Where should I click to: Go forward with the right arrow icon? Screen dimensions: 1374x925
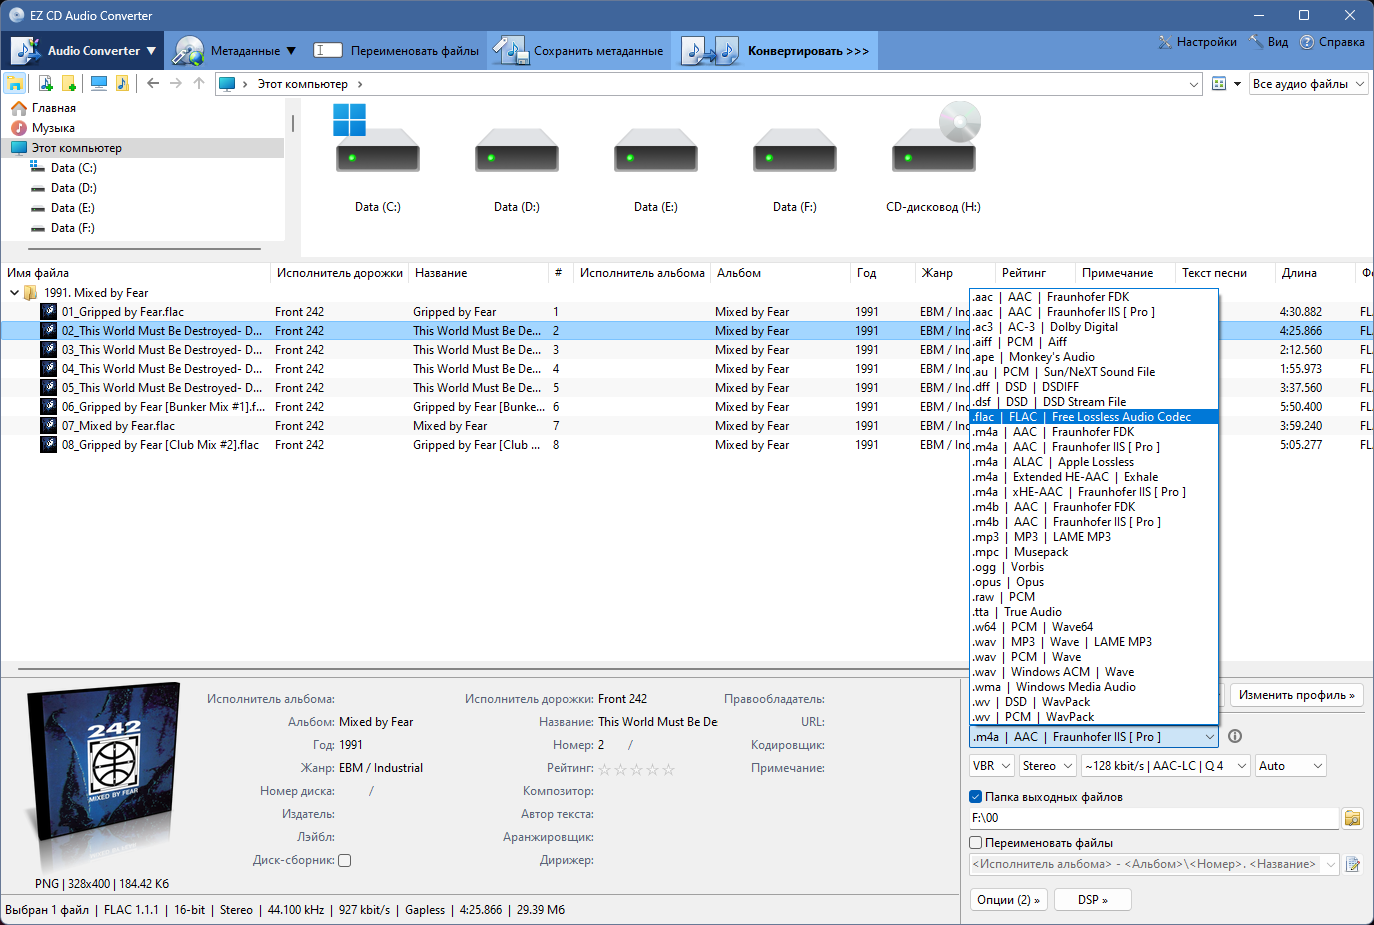click(176, 83)
